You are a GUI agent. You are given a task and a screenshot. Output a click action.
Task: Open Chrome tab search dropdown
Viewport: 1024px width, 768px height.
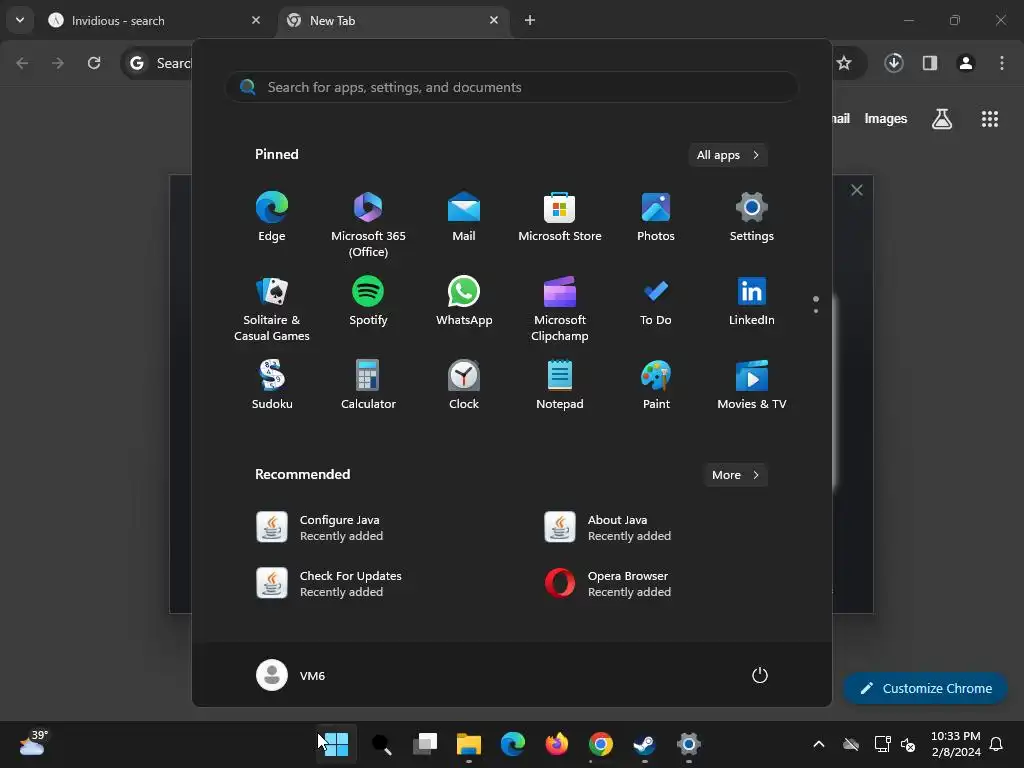pos(20,20)
